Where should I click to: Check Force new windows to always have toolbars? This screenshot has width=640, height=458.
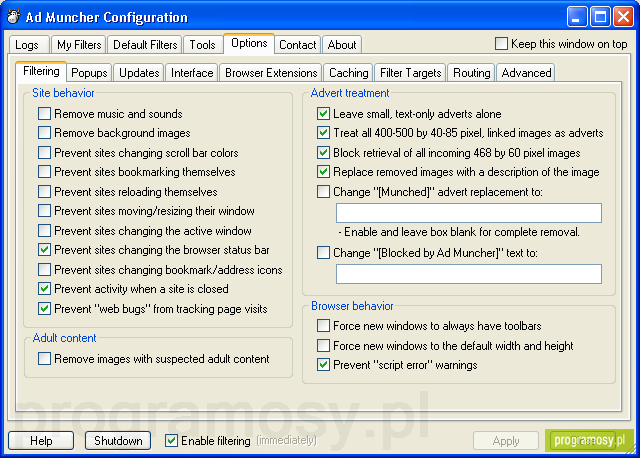click(324, 326)
